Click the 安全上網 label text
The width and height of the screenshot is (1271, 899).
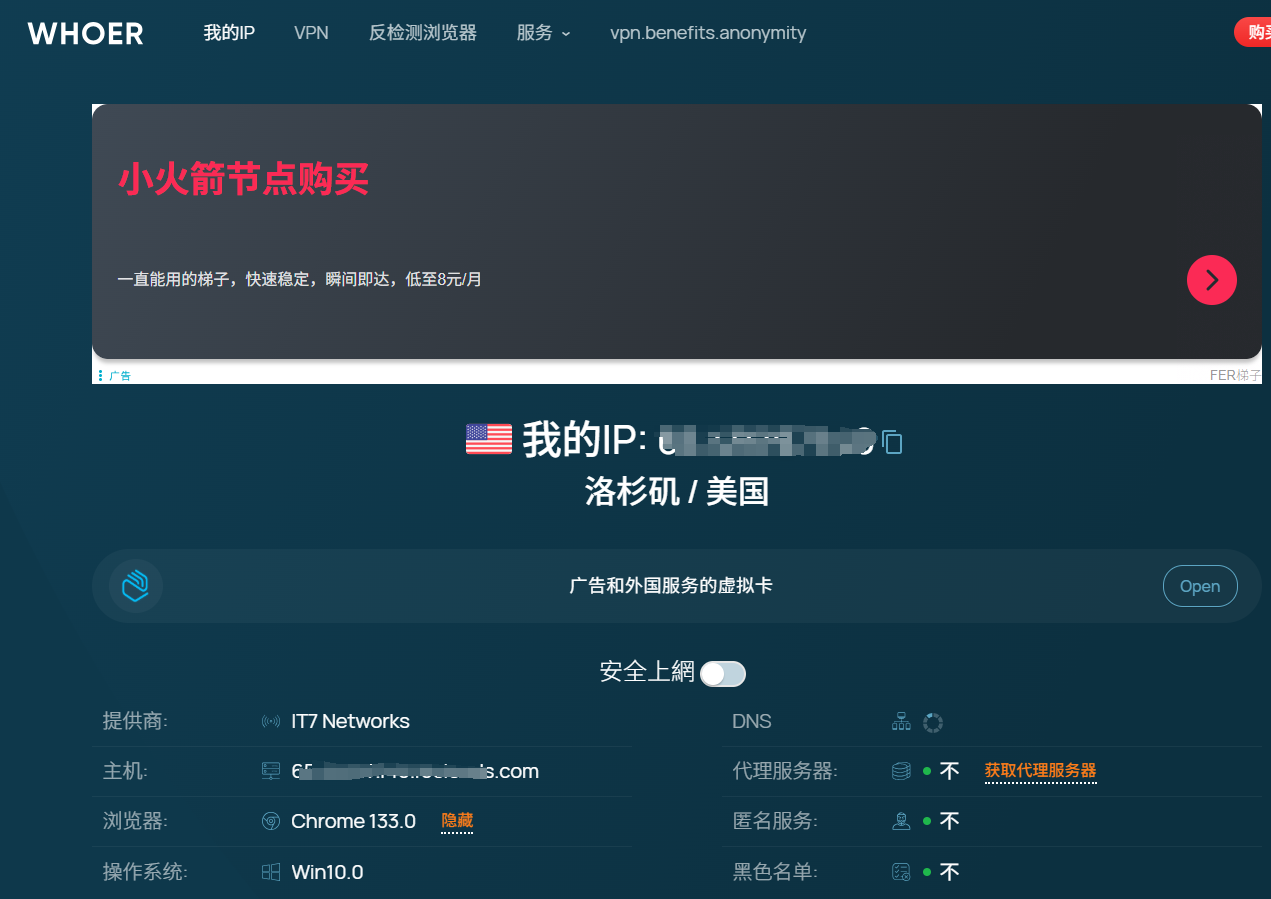click(647, 672)
